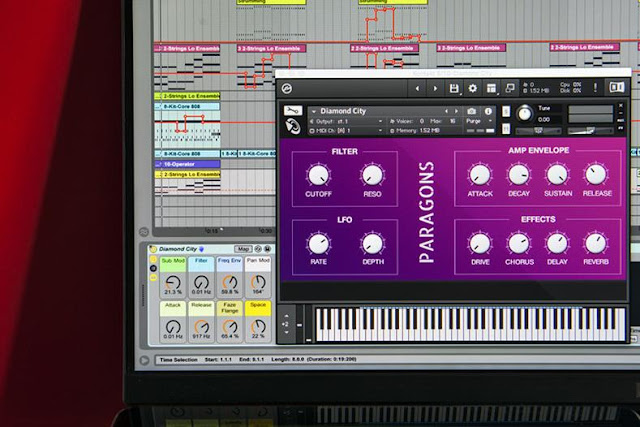
Task: Click the Effects CHORUS knob
Action: click(518, 243)
